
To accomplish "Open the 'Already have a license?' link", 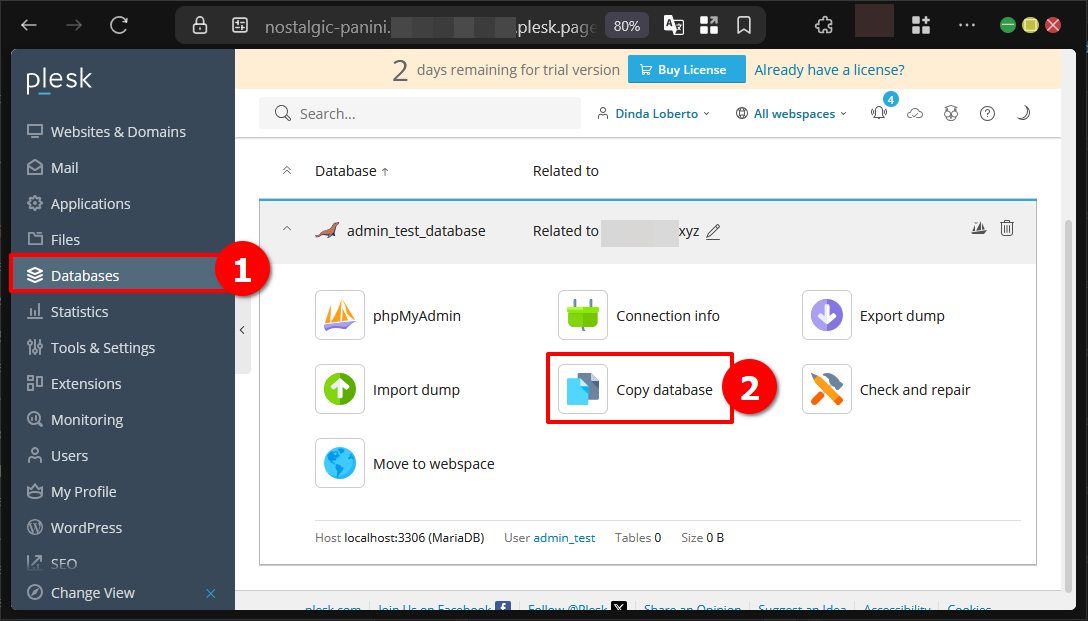I will [829, 70].
